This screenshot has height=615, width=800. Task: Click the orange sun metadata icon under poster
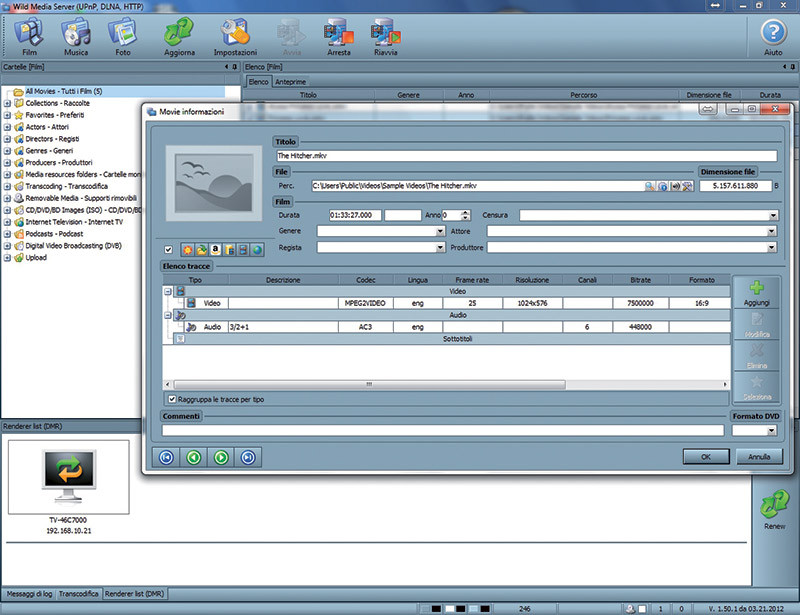pos(187,250)
